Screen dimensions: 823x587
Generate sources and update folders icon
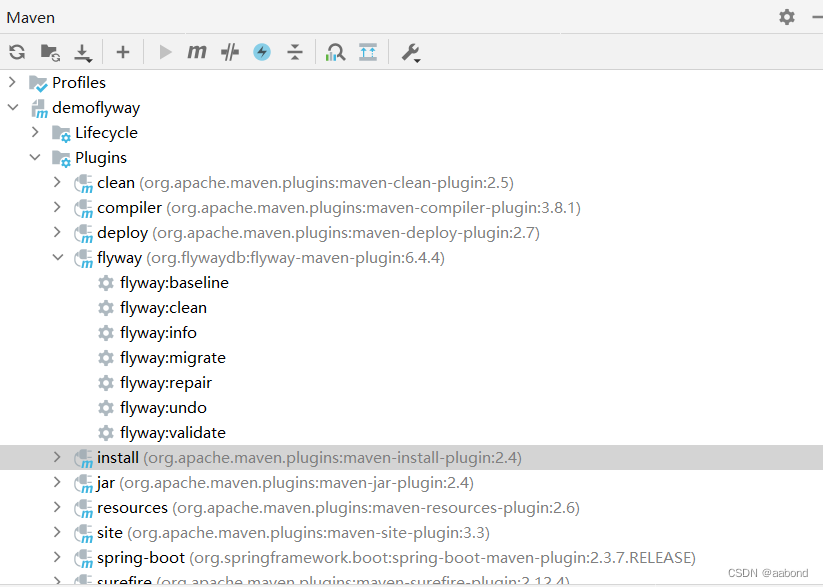click(x=50, y=52)
